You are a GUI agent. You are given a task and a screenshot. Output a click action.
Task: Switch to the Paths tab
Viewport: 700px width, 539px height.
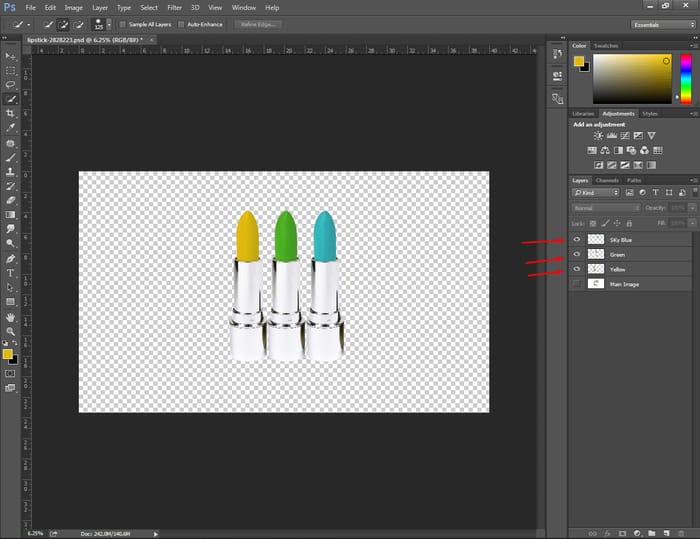[x=634, y=180]
